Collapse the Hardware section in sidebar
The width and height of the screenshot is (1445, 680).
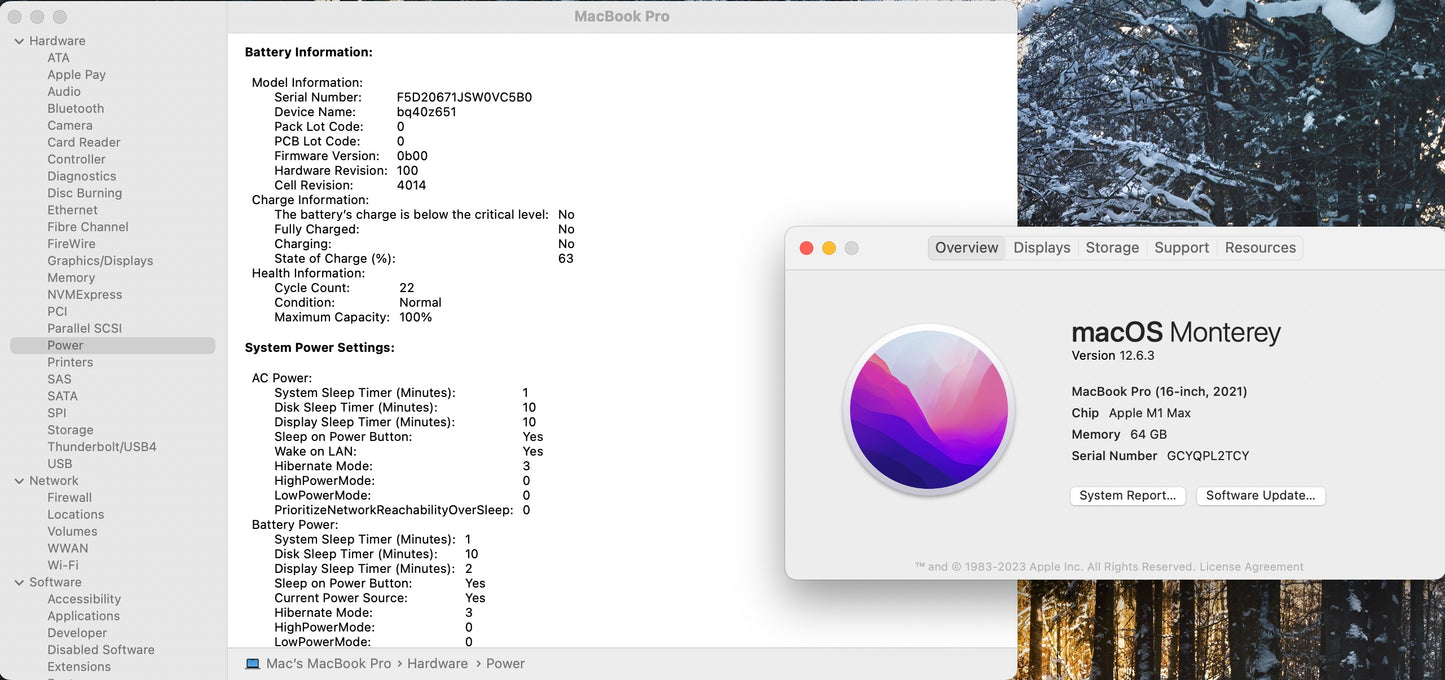point(19,41)
